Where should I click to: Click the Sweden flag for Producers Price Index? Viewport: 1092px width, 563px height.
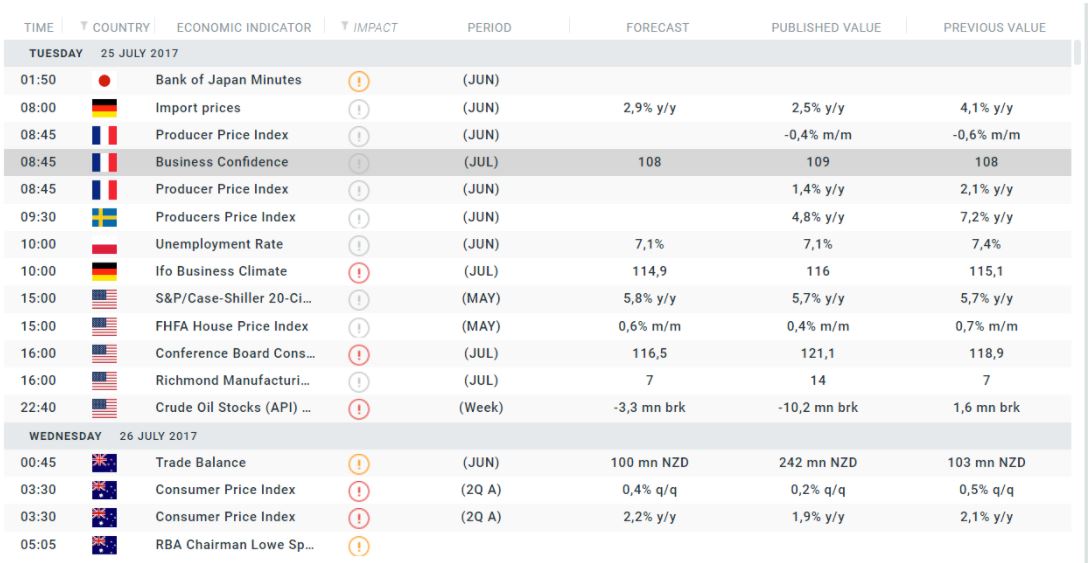click(104, 217)
